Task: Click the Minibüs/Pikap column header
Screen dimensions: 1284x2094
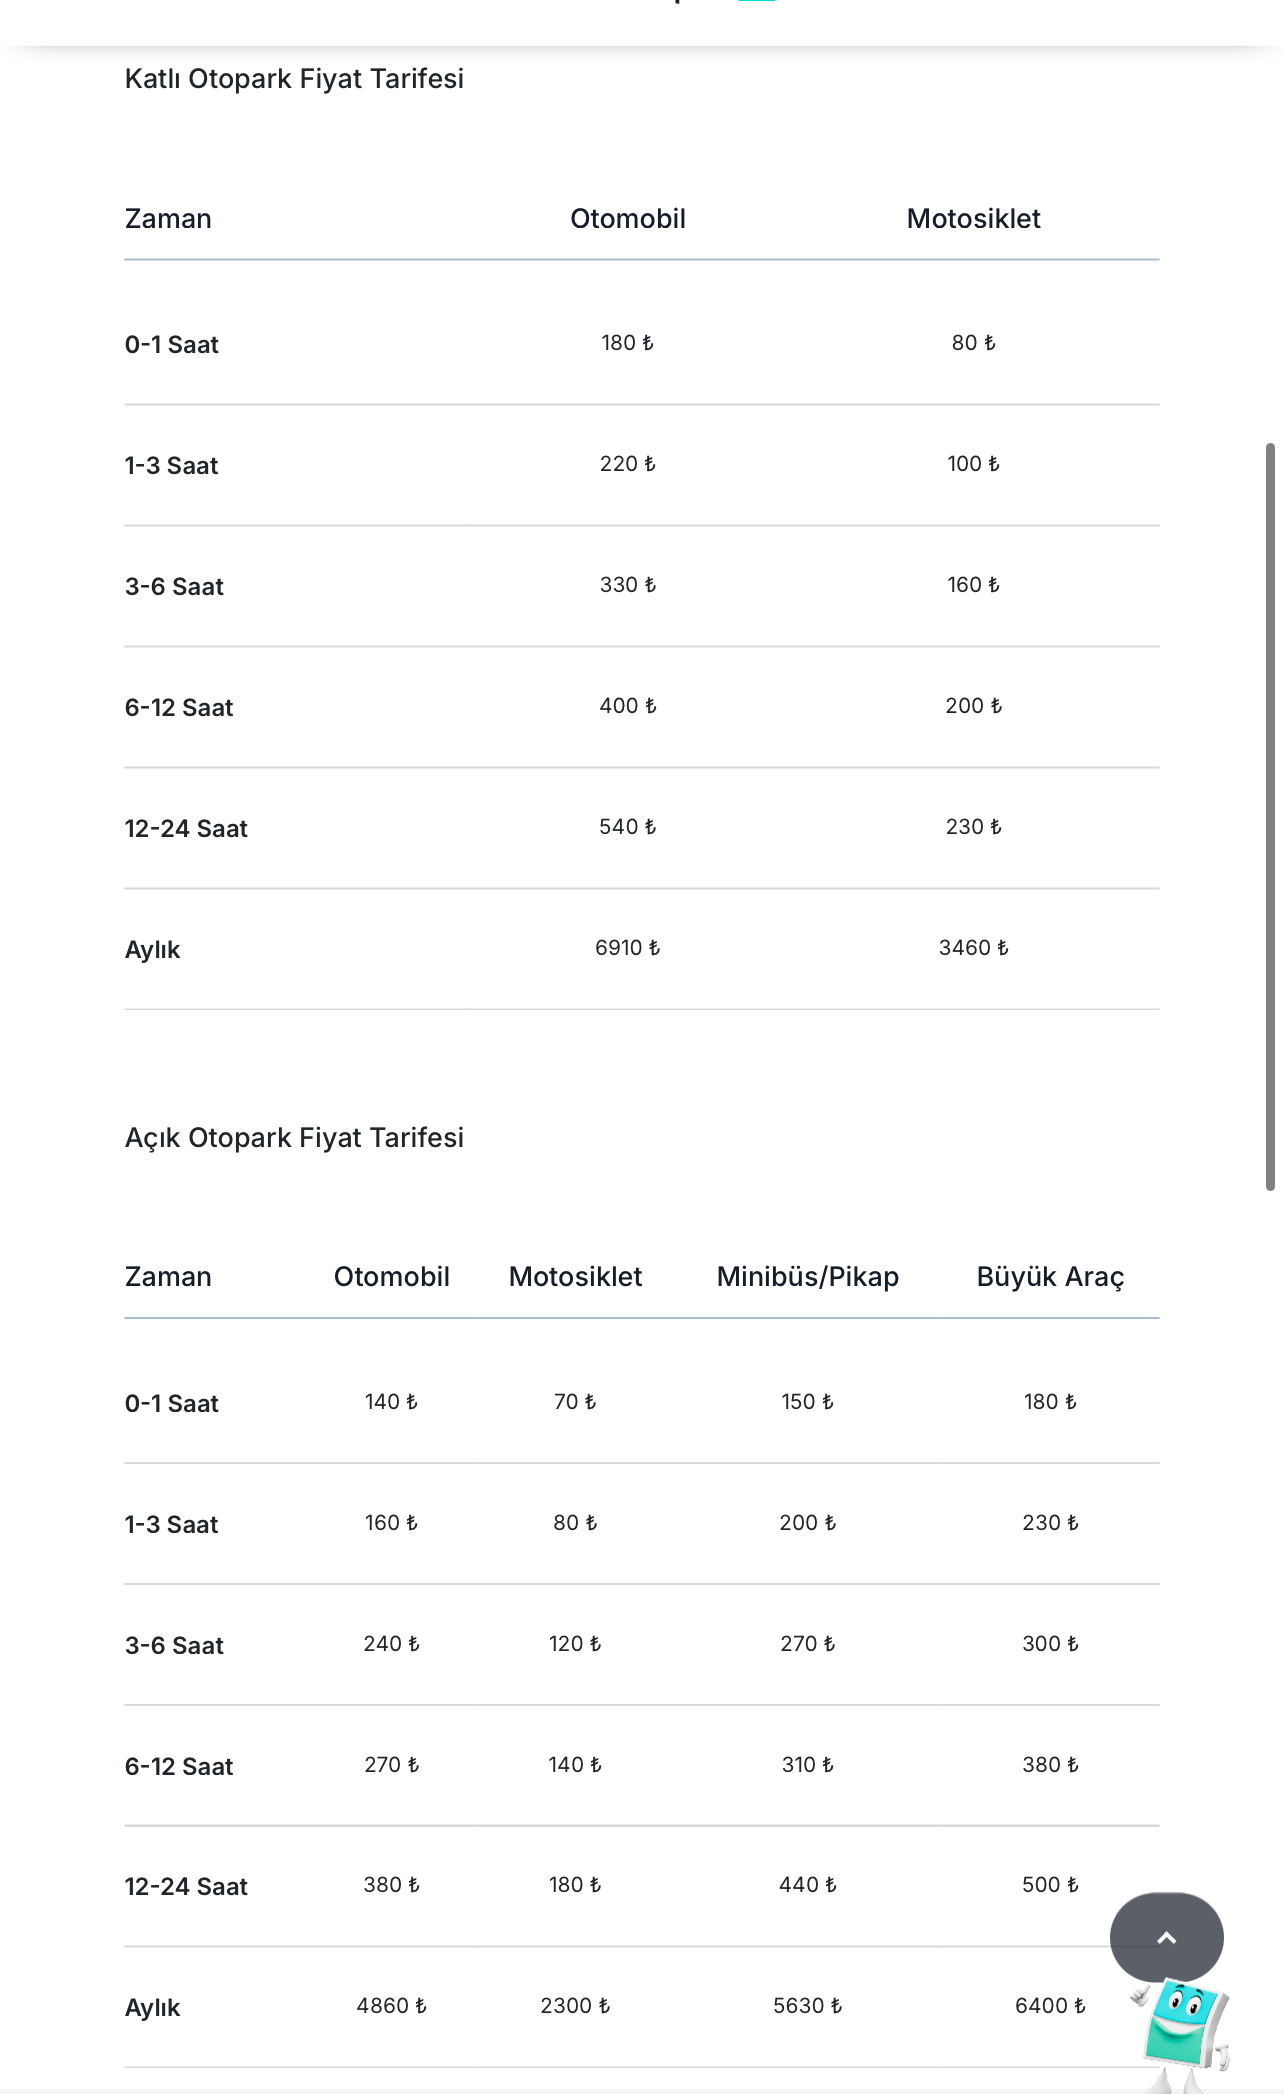Action: pos(807,1277)
